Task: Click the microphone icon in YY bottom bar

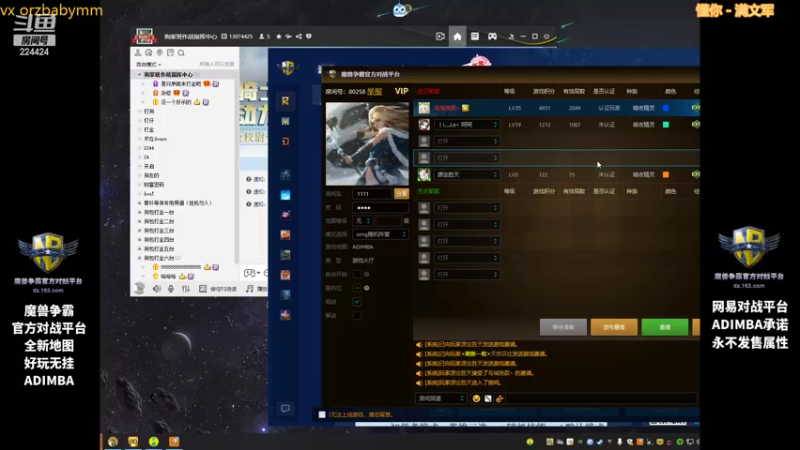Action: pyautogui.click(x=171, y=289)
